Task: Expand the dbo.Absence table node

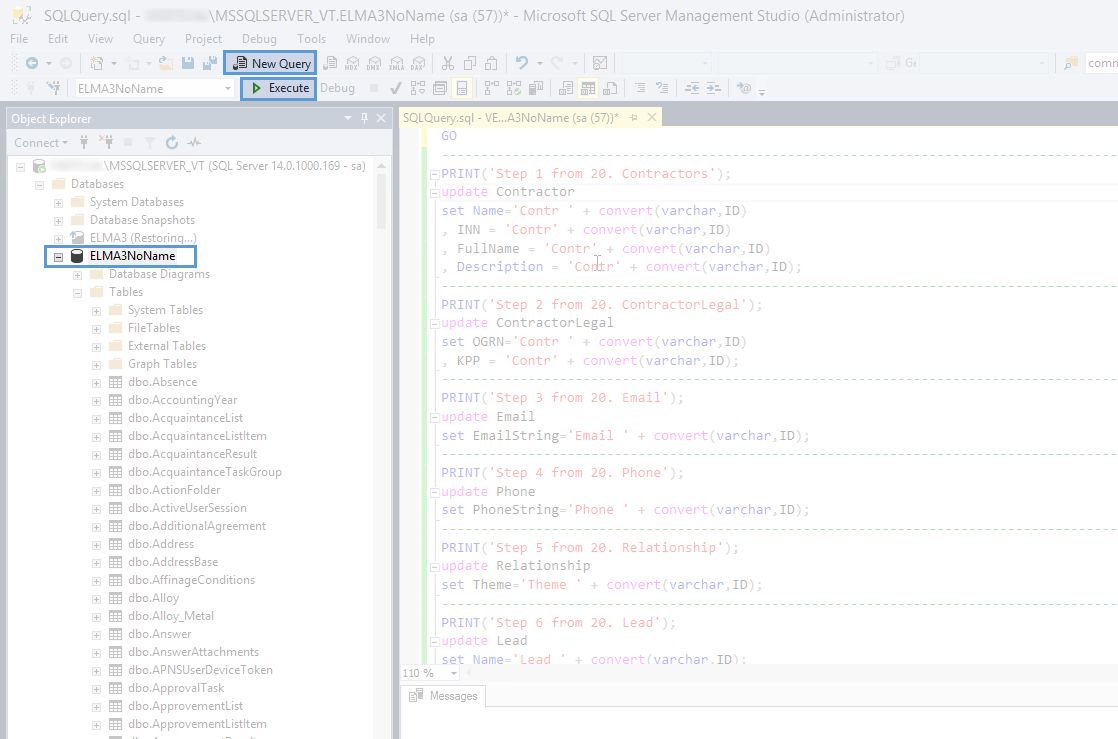Action: 96,382
